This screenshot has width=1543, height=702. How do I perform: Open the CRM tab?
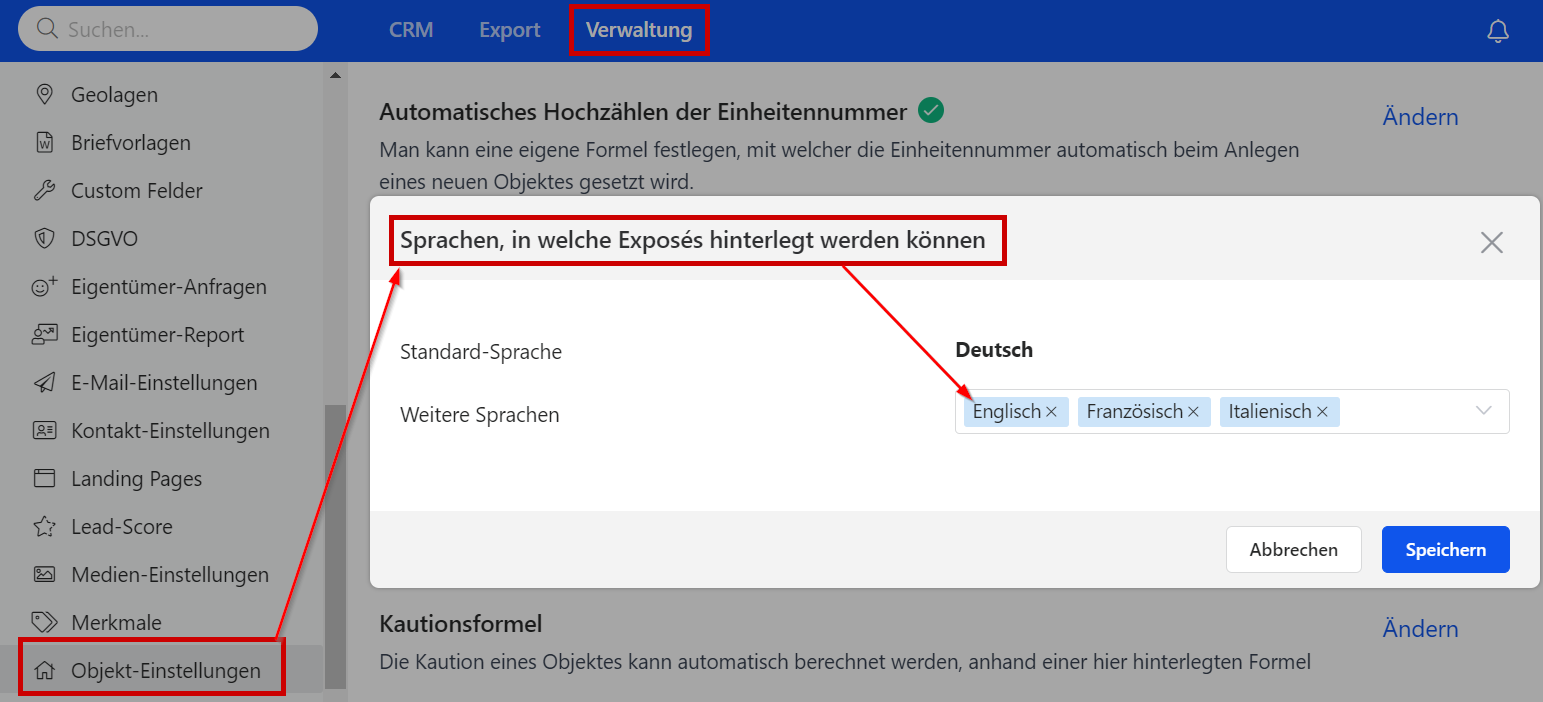[411, 30]
